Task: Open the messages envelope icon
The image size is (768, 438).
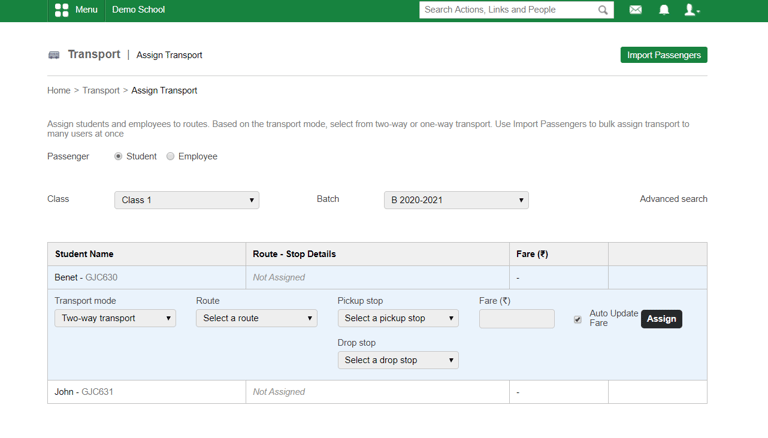Action: [635, 10]
